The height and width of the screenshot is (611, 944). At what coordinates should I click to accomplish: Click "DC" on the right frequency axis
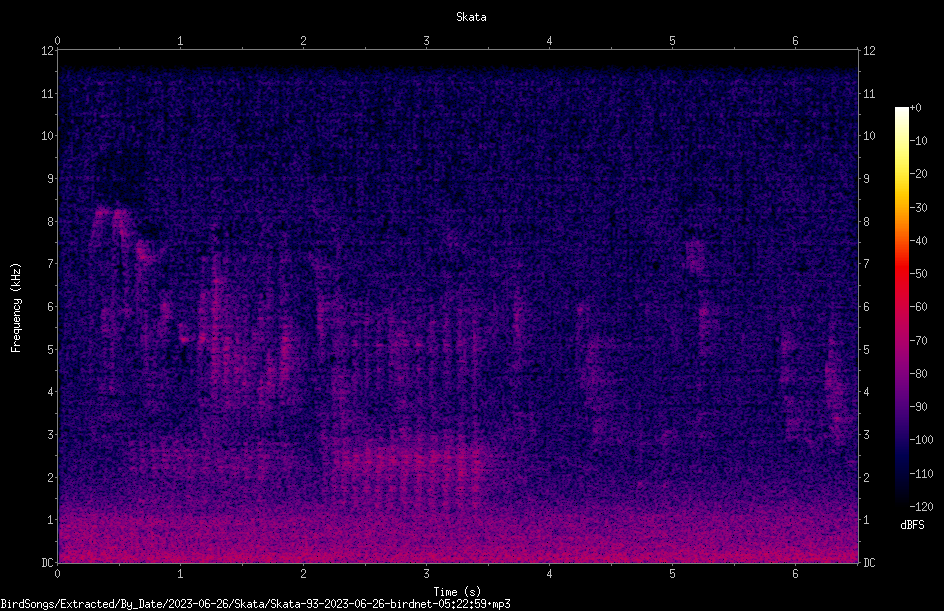(x=869, y=563)
